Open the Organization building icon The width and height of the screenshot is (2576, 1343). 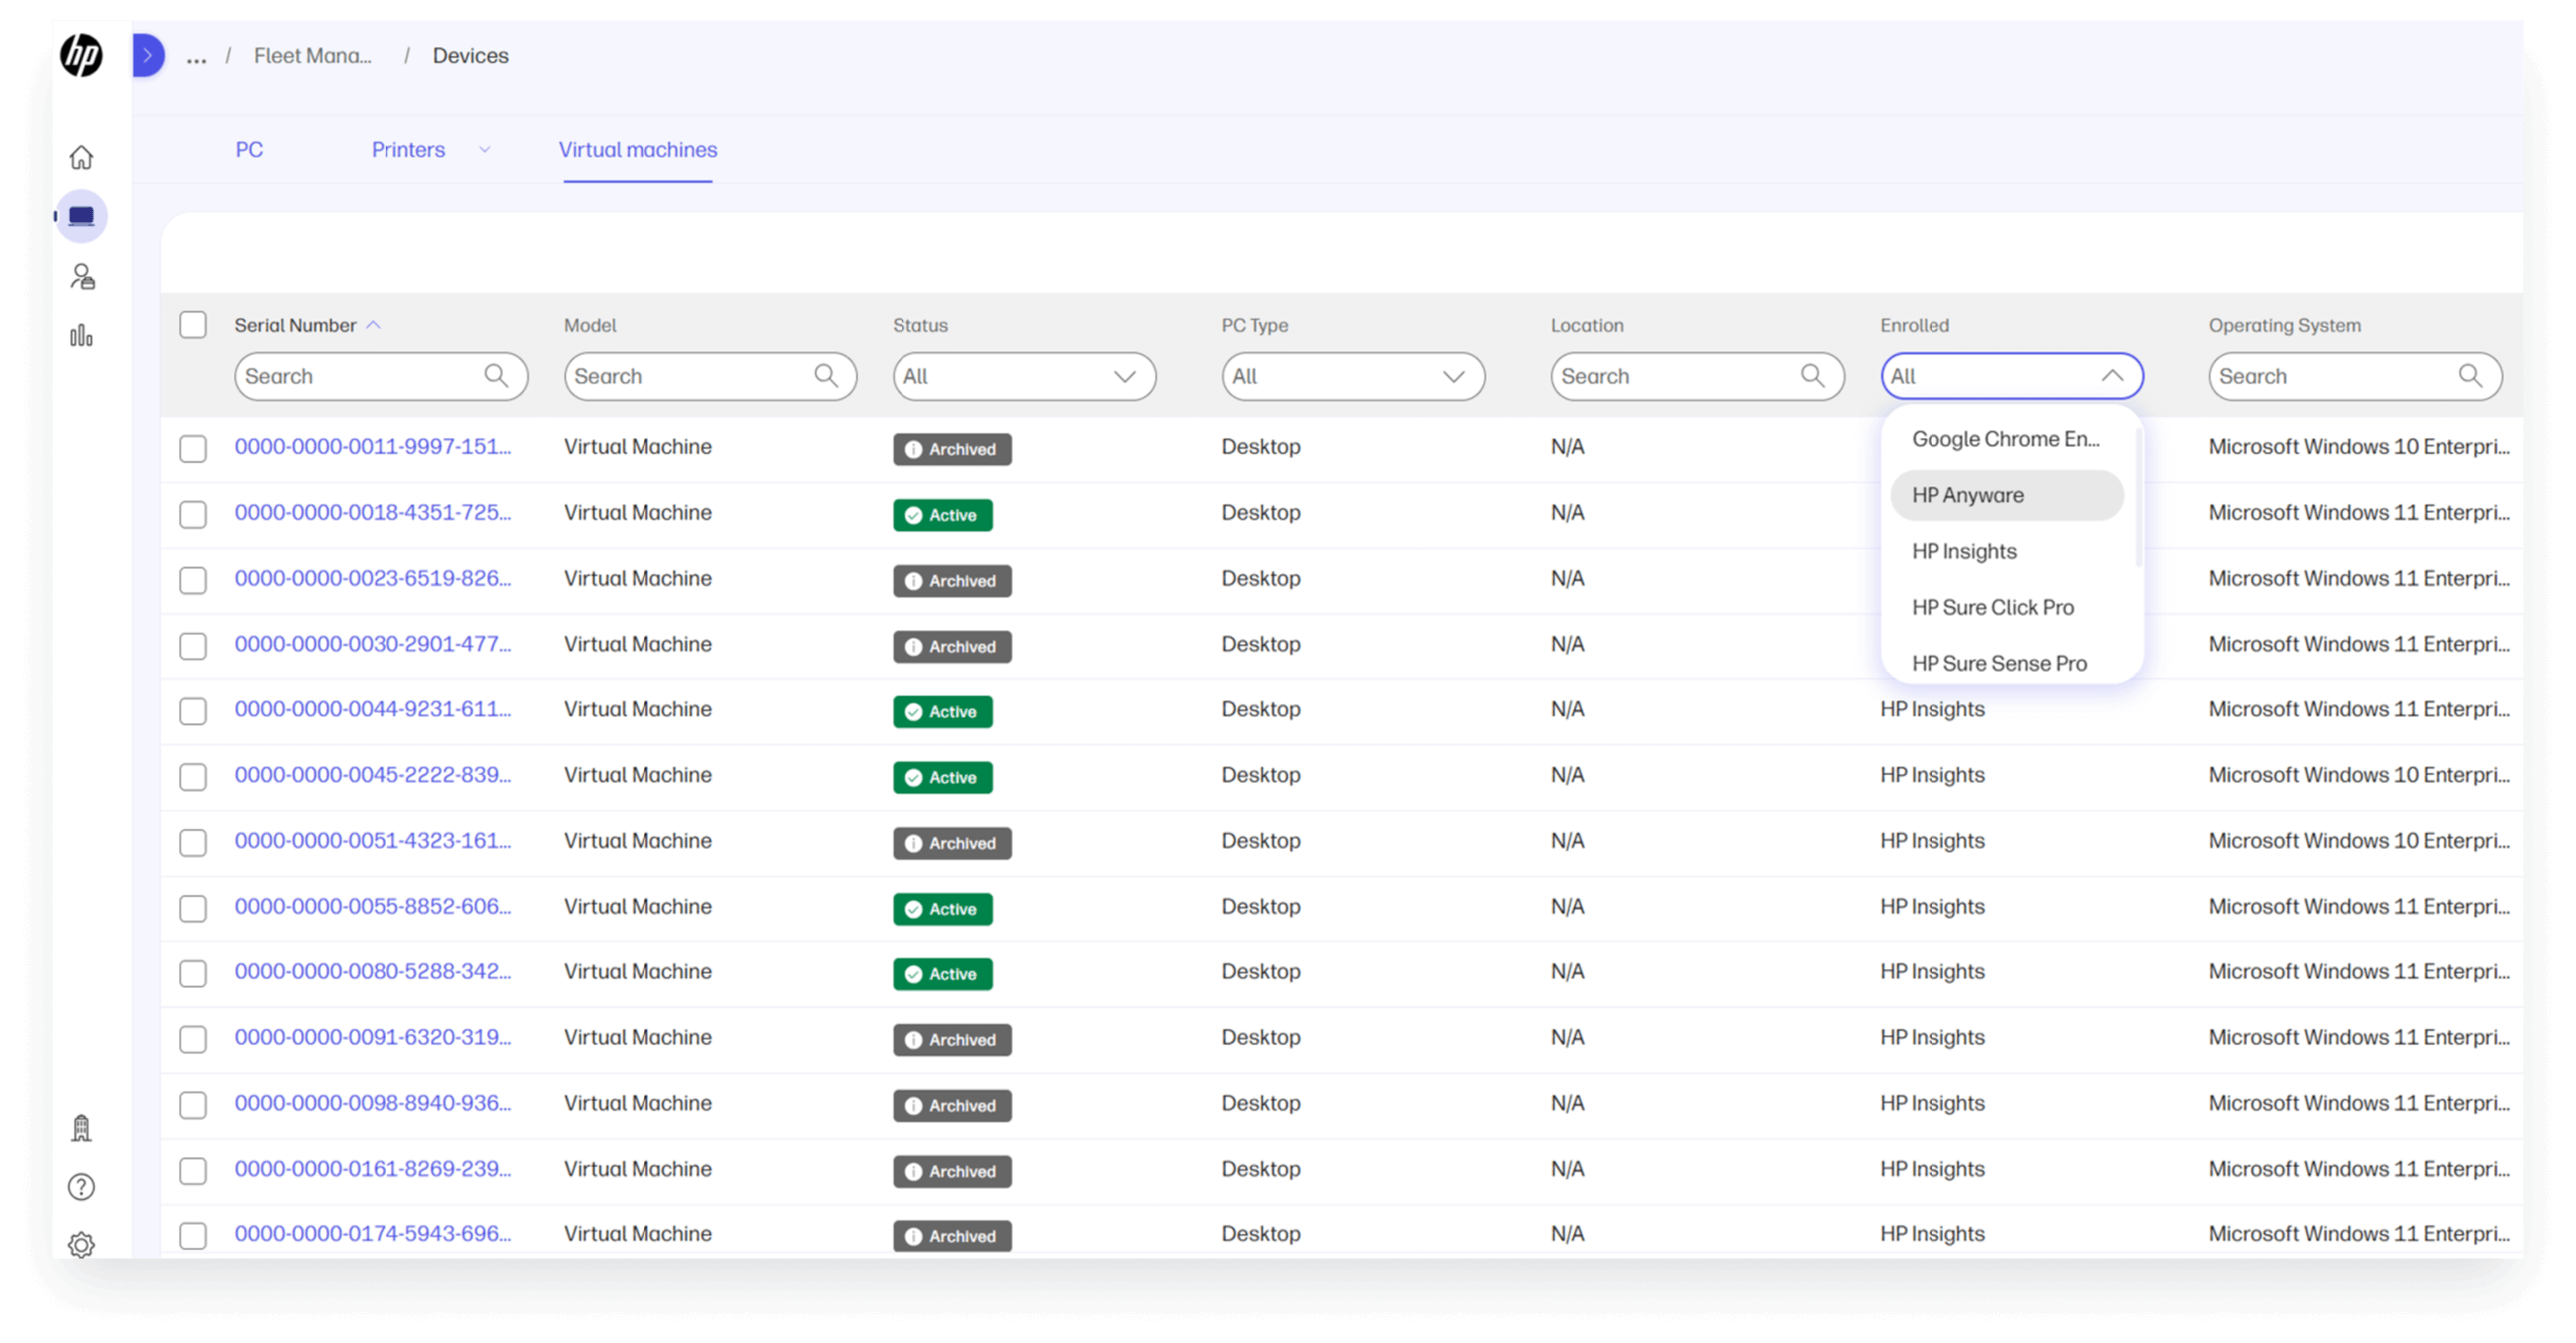coord(81,1128)
